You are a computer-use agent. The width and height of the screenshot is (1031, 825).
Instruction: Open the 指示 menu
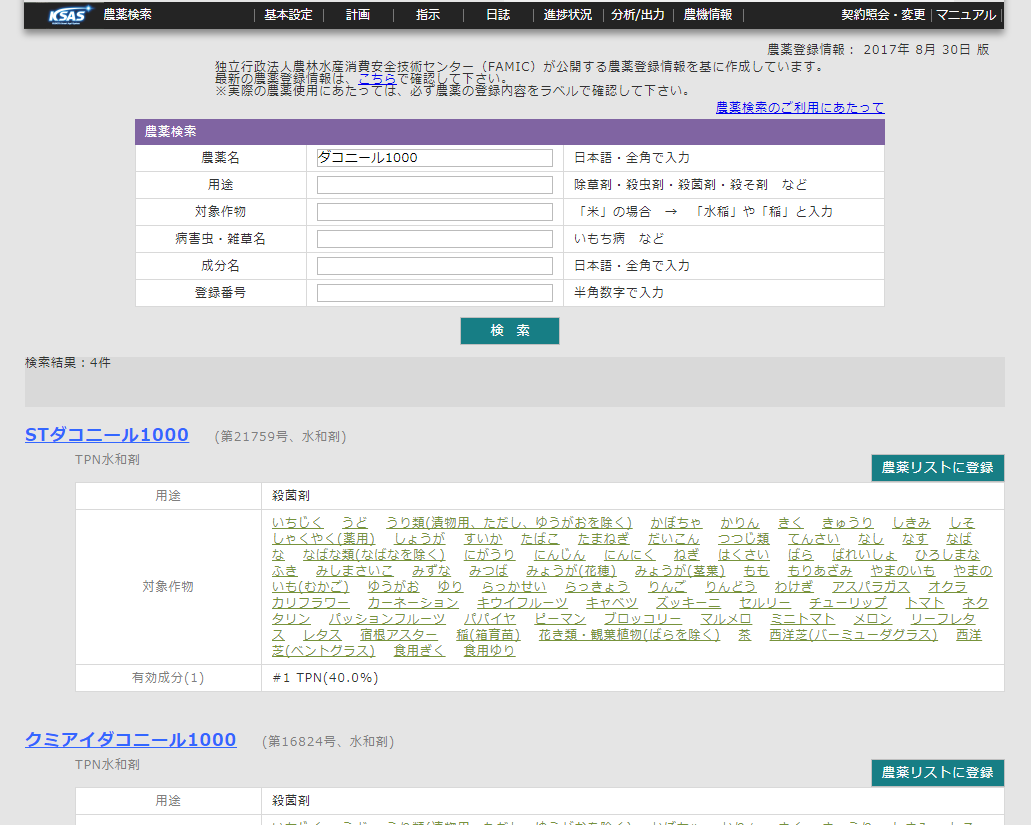tap(427, 14)
